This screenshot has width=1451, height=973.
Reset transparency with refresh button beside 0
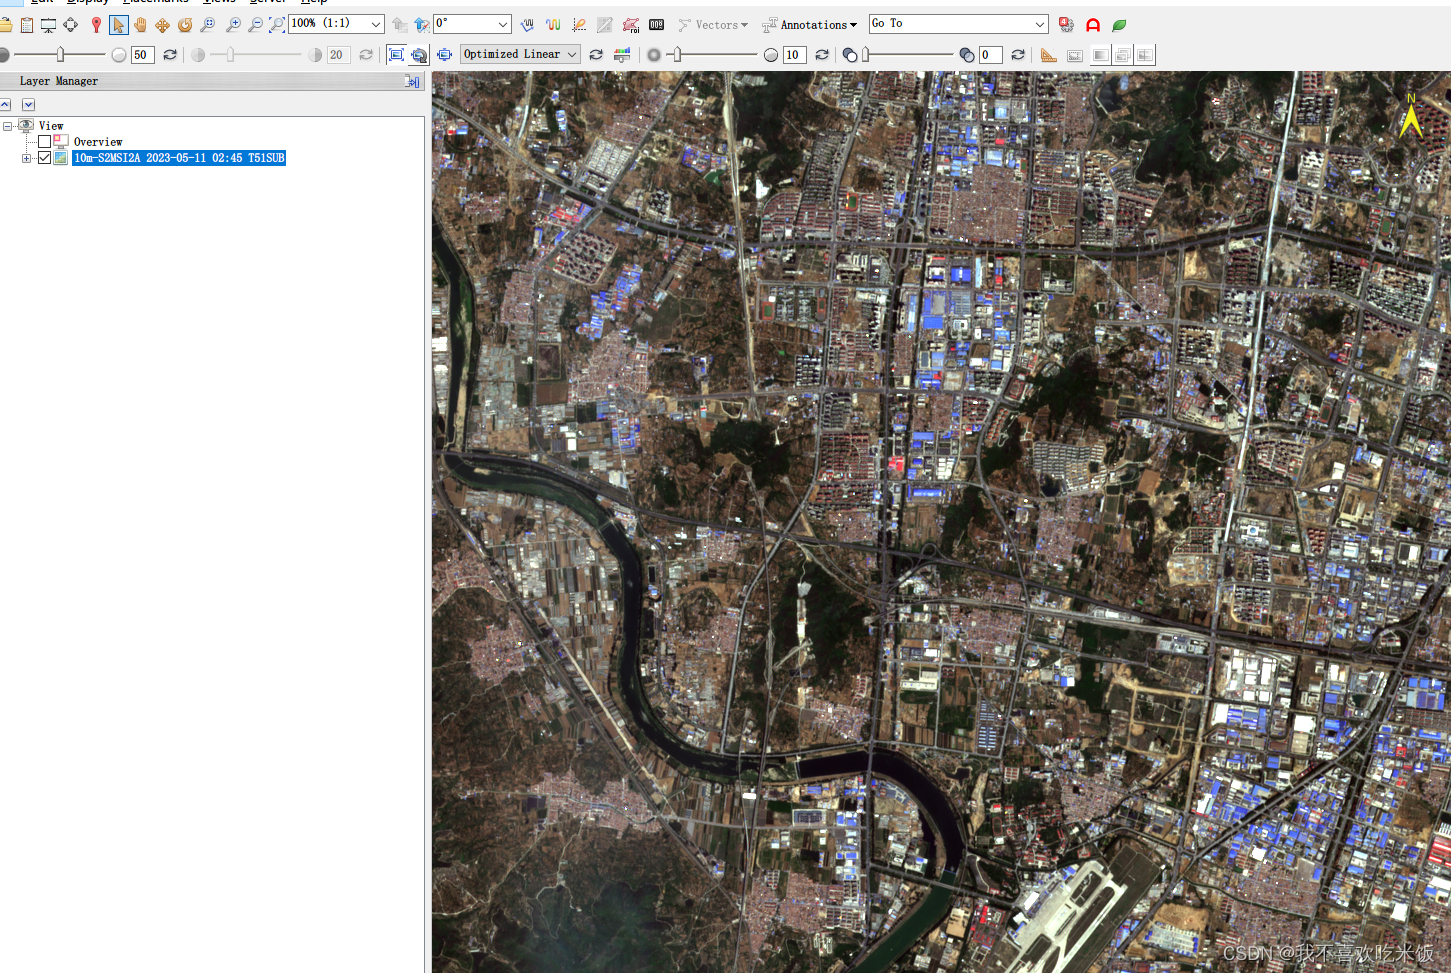[1018, 55]
